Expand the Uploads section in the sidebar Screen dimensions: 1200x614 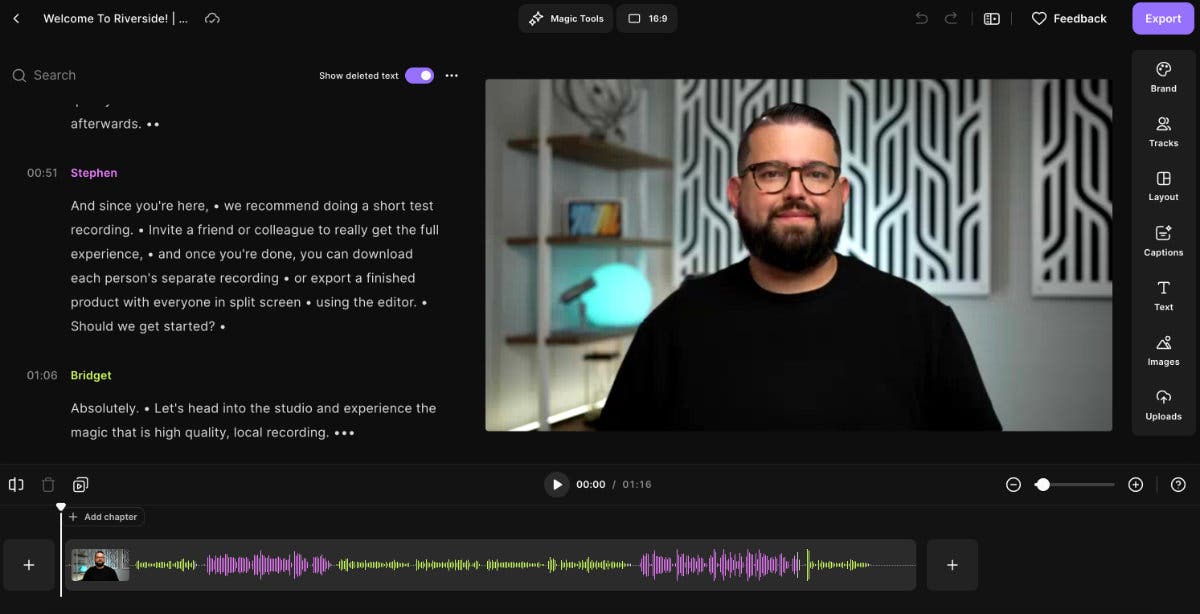[x=1163, y=405]
